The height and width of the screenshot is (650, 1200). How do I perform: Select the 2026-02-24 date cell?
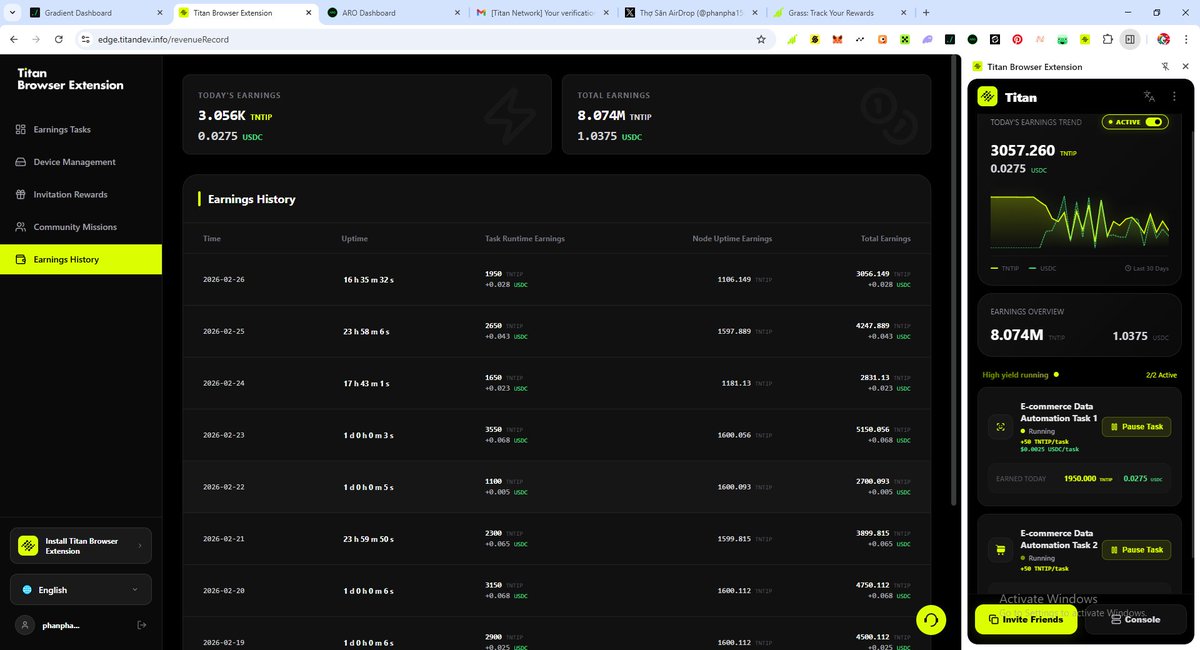223,383
